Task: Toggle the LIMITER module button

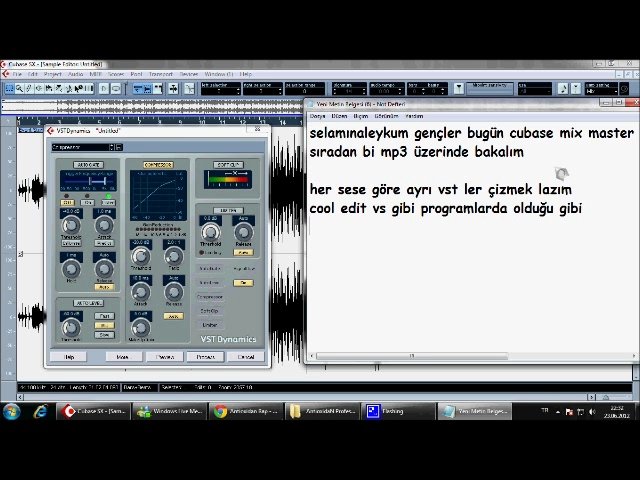Action: click(228, 211)
